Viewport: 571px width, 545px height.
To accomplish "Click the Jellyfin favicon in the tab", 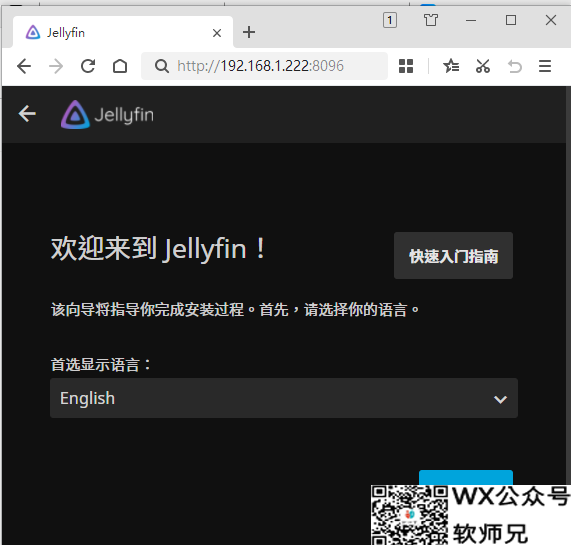I will click(33, 32).
